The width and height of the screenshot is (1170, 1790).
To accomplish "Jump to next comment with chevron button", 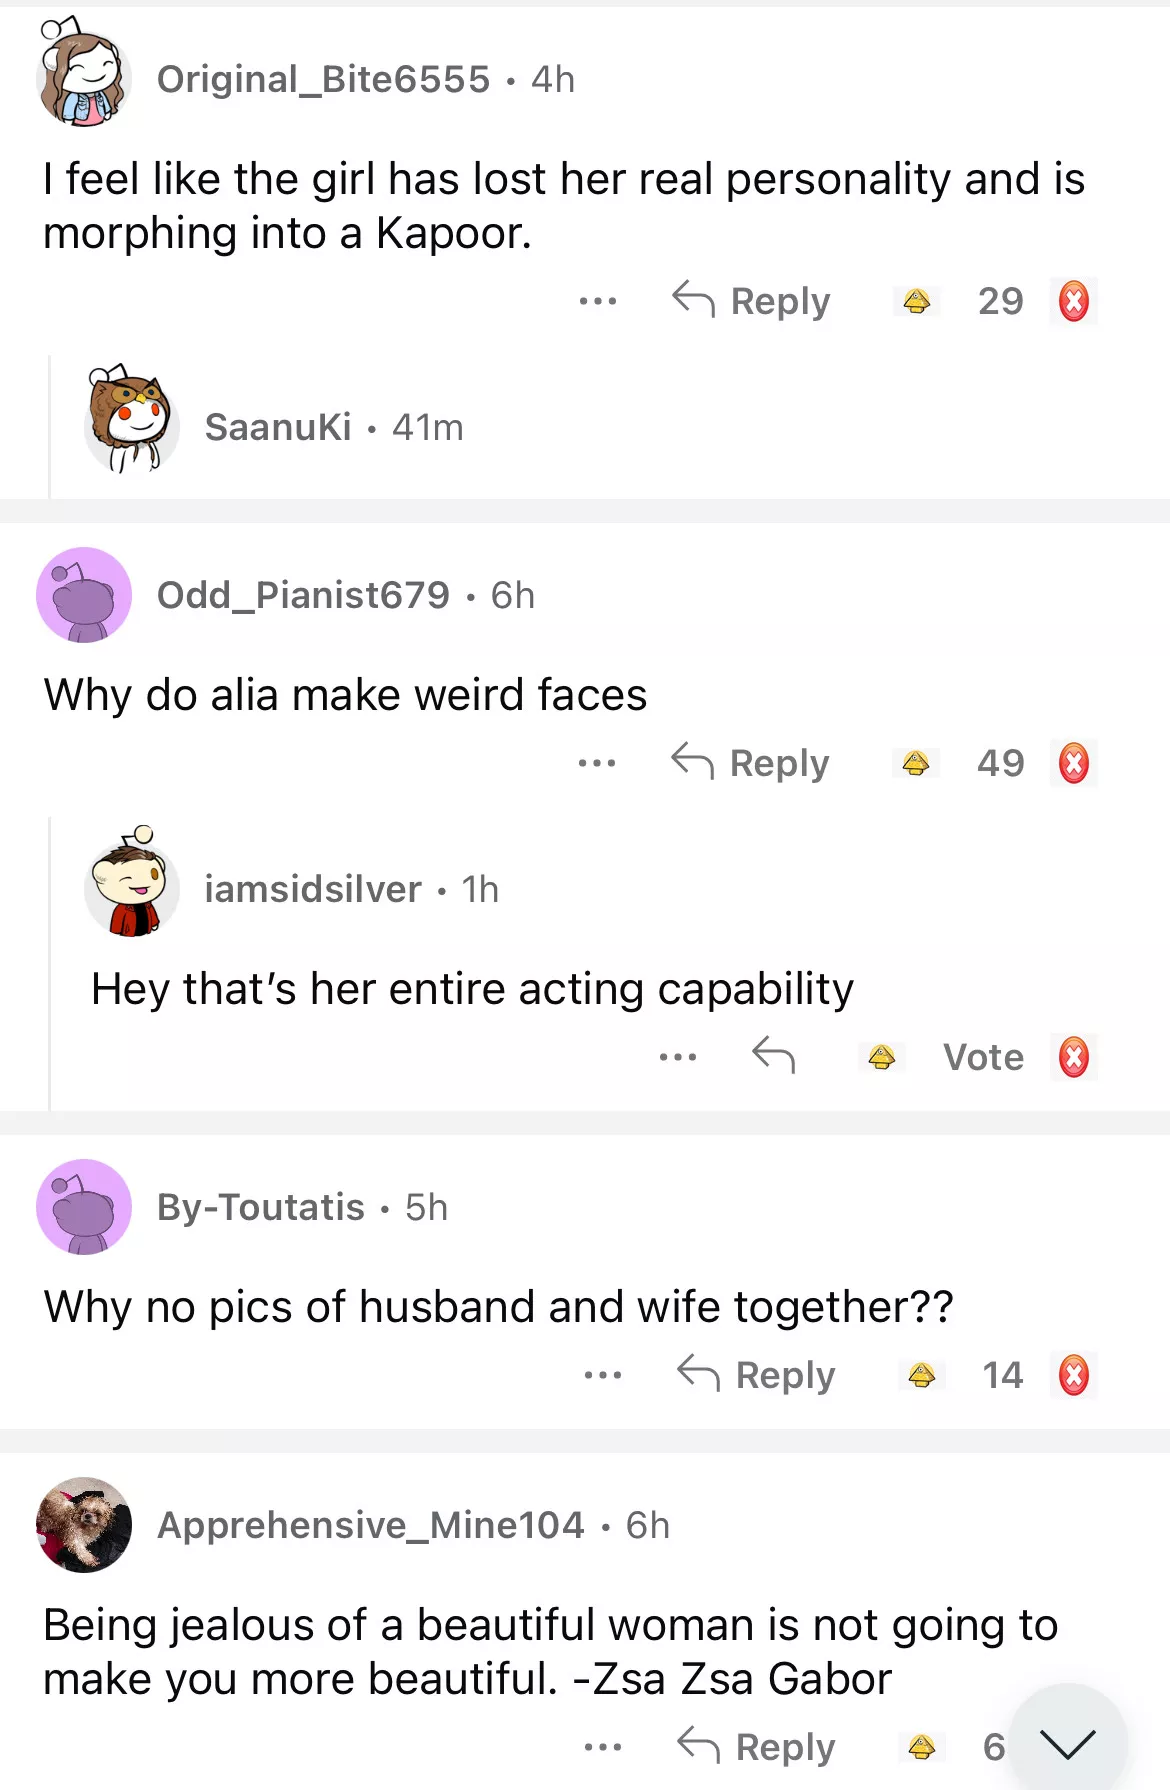I will 1068,1744.
